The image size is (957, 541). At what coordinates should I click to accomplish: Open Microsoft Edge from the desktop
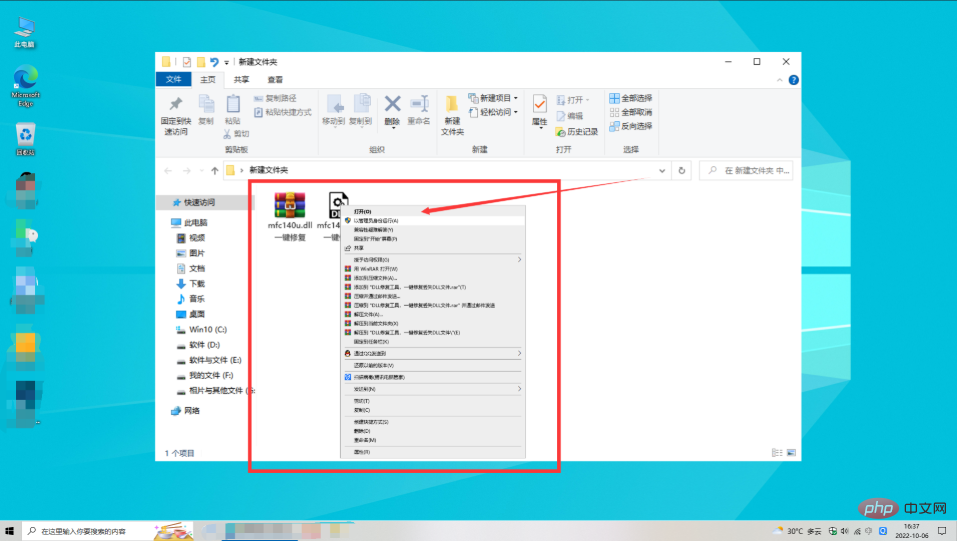click(x=24, y=80)
